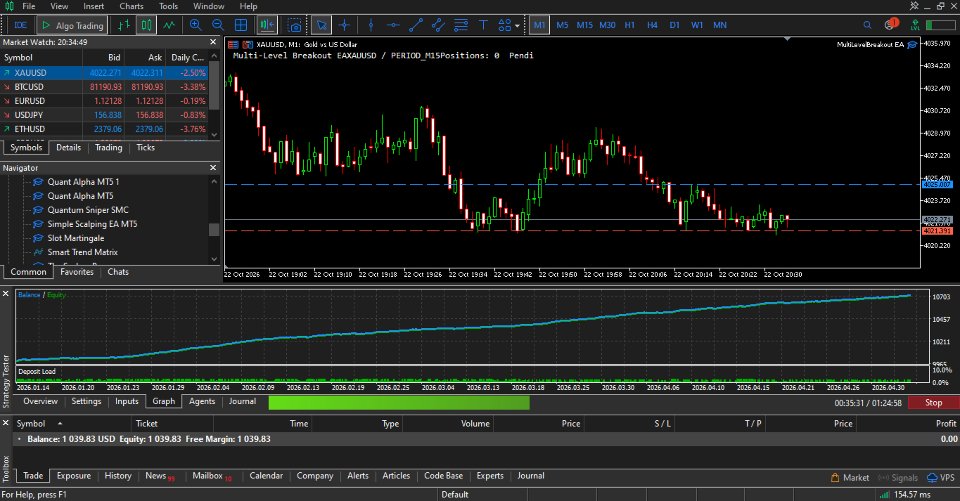Open notifications icon with red badge

pos(891,24)
